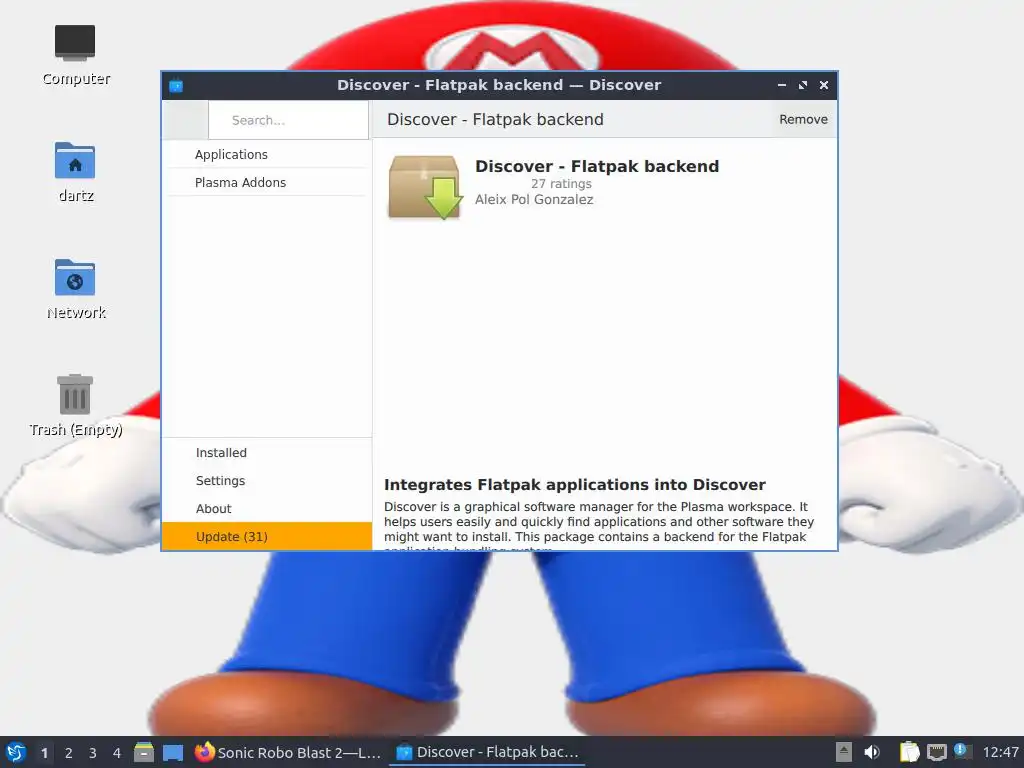Switch to workspace 3

pyautogui.click(x=93, y=753)
